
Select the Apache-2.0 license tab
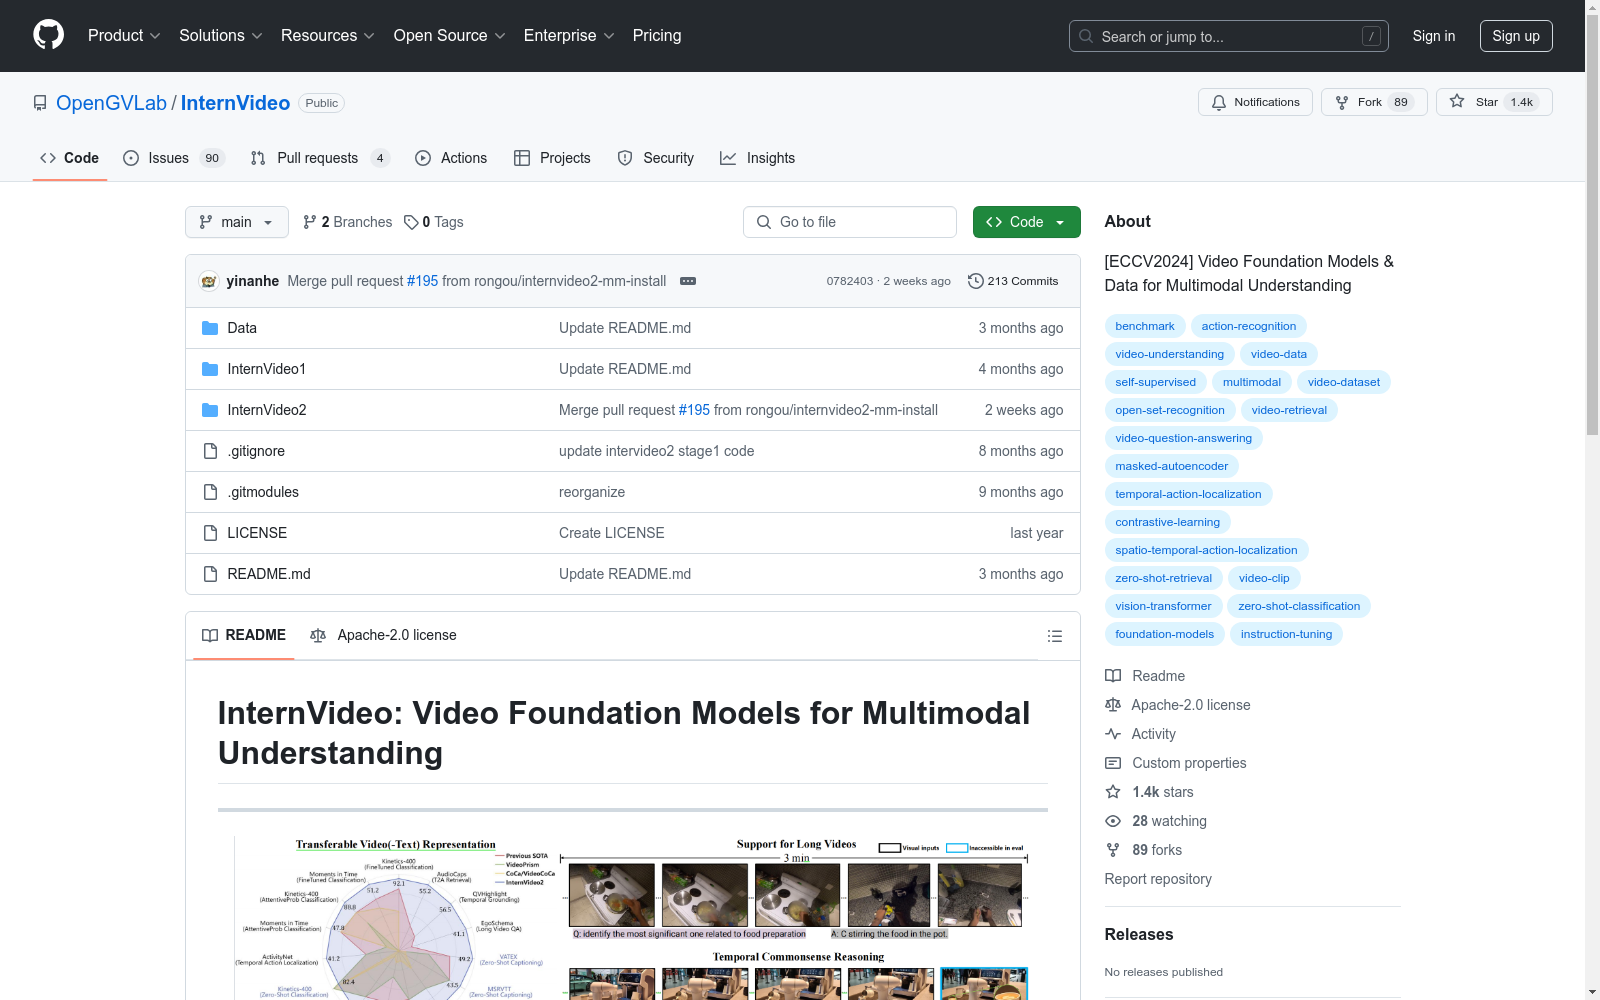click(383, 635)
